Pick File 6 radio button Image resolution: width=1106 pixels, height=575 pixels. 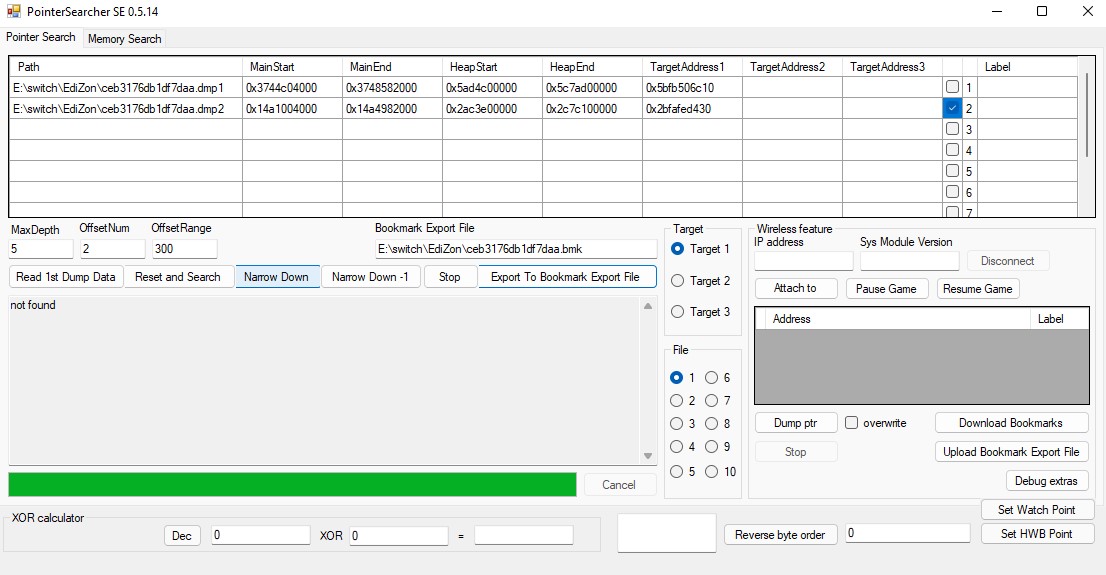point(711,377)
